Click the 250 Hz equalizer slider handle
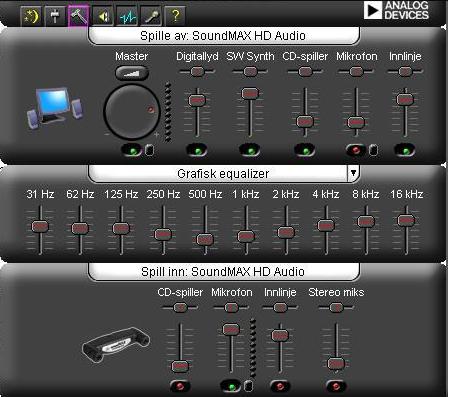 [163, 234]
